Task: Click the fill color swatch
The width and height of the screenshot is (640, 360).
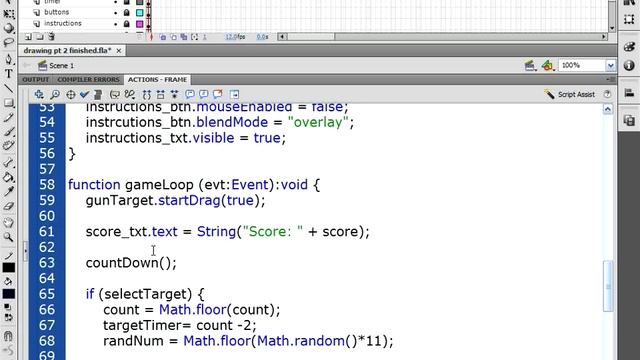Action: tap(9, 294)
